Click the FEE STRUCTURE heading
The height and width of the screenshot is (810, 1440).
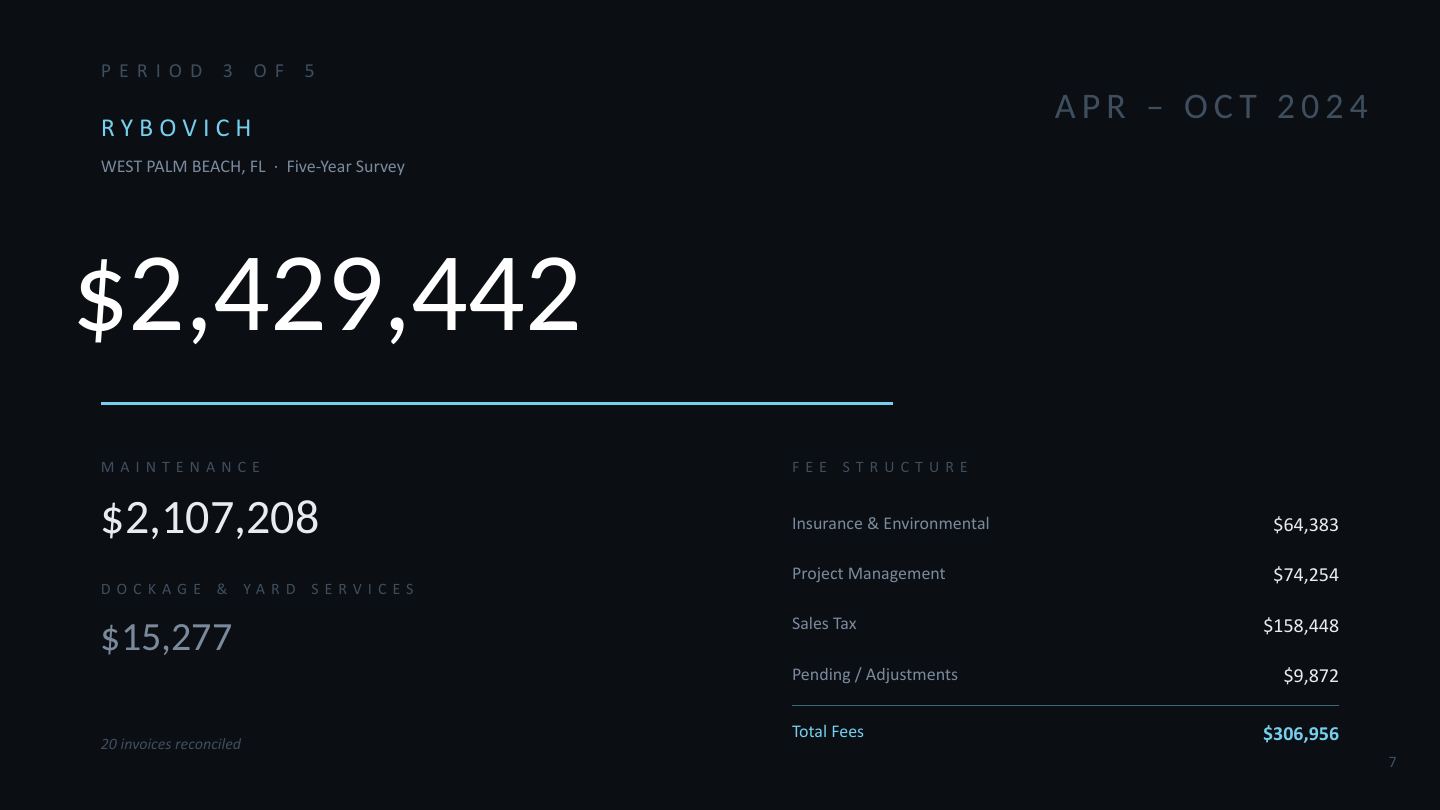(881, 467)
